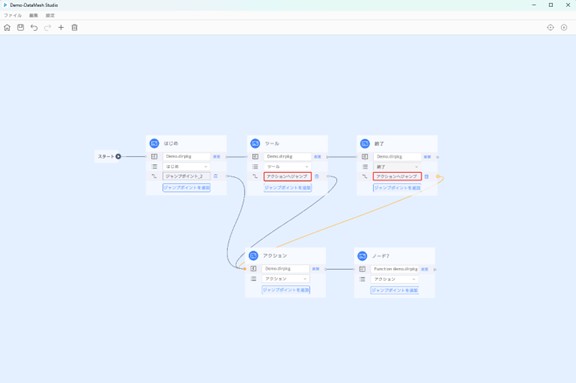Click red-outlined アクションへジャンプ field in 終了 node
Screen dimensions: 576x383
pyautogui.click(x=397, y=177)
